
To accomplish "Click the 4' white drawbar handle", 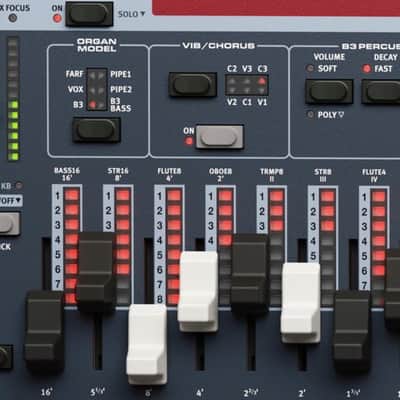I will click(x=198, y=292).
